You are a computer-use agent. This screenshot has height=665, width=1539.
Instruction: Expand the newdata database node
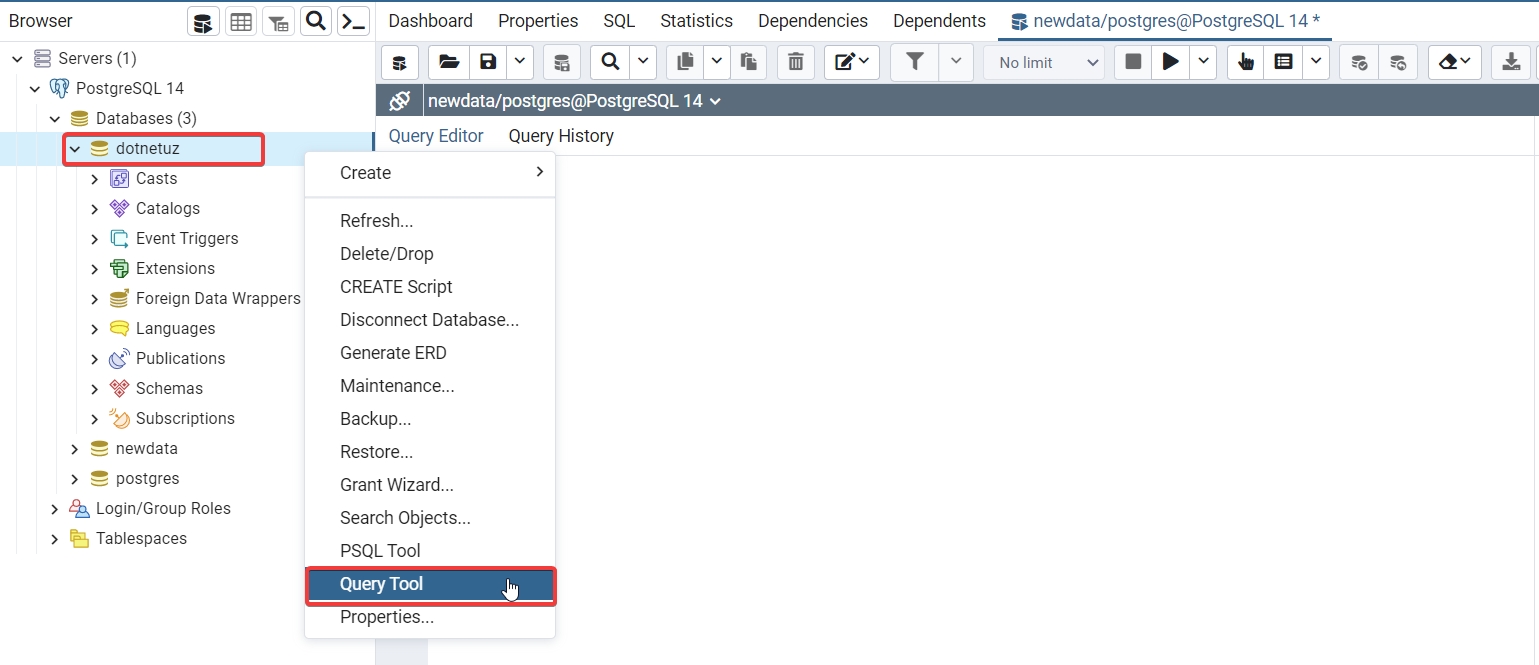coord(75,449)
